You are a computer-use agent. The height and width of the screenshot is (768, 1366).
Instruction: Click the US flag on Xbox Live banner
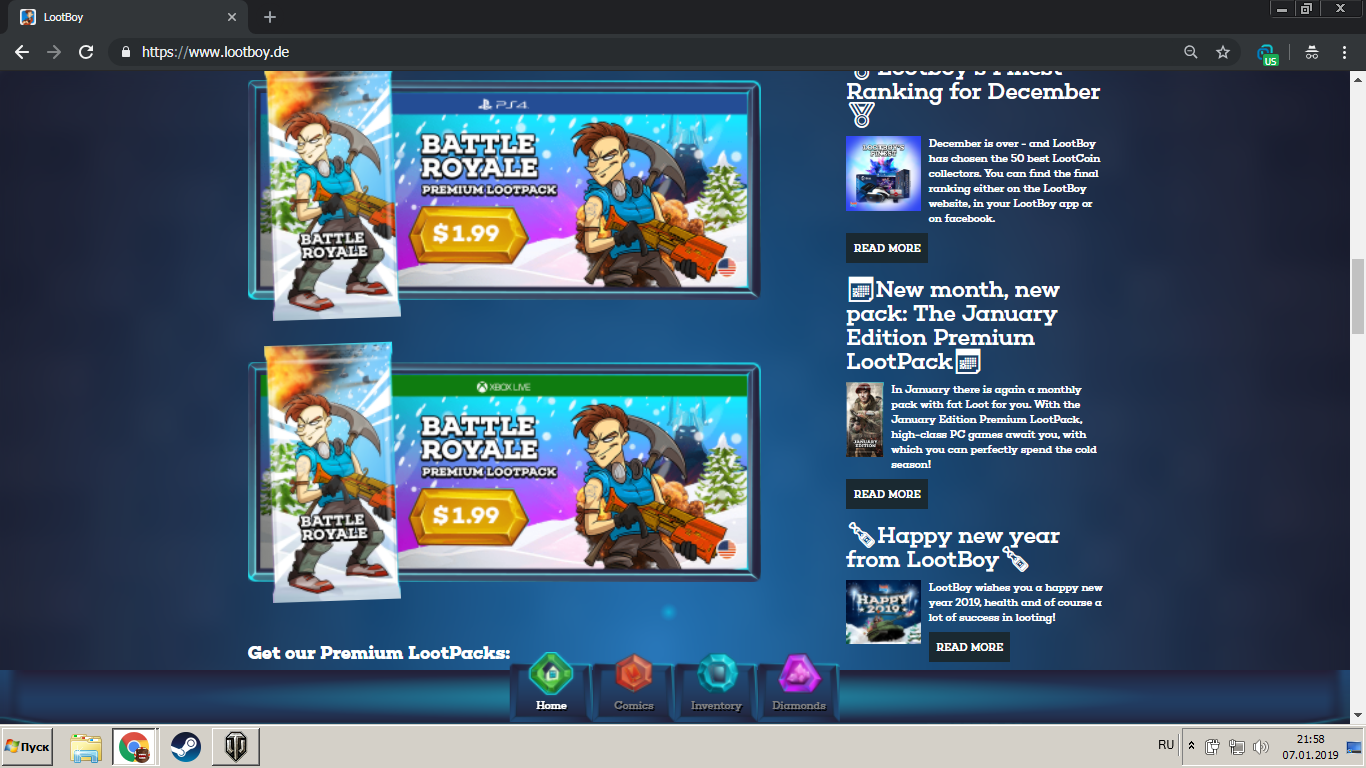726,549
